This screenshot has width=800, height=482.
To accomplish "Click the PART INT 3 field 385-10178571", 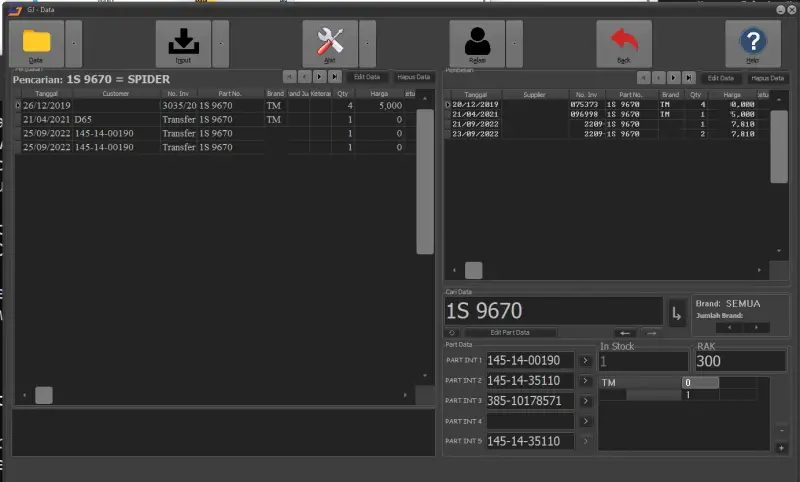I will pos(530,401).
